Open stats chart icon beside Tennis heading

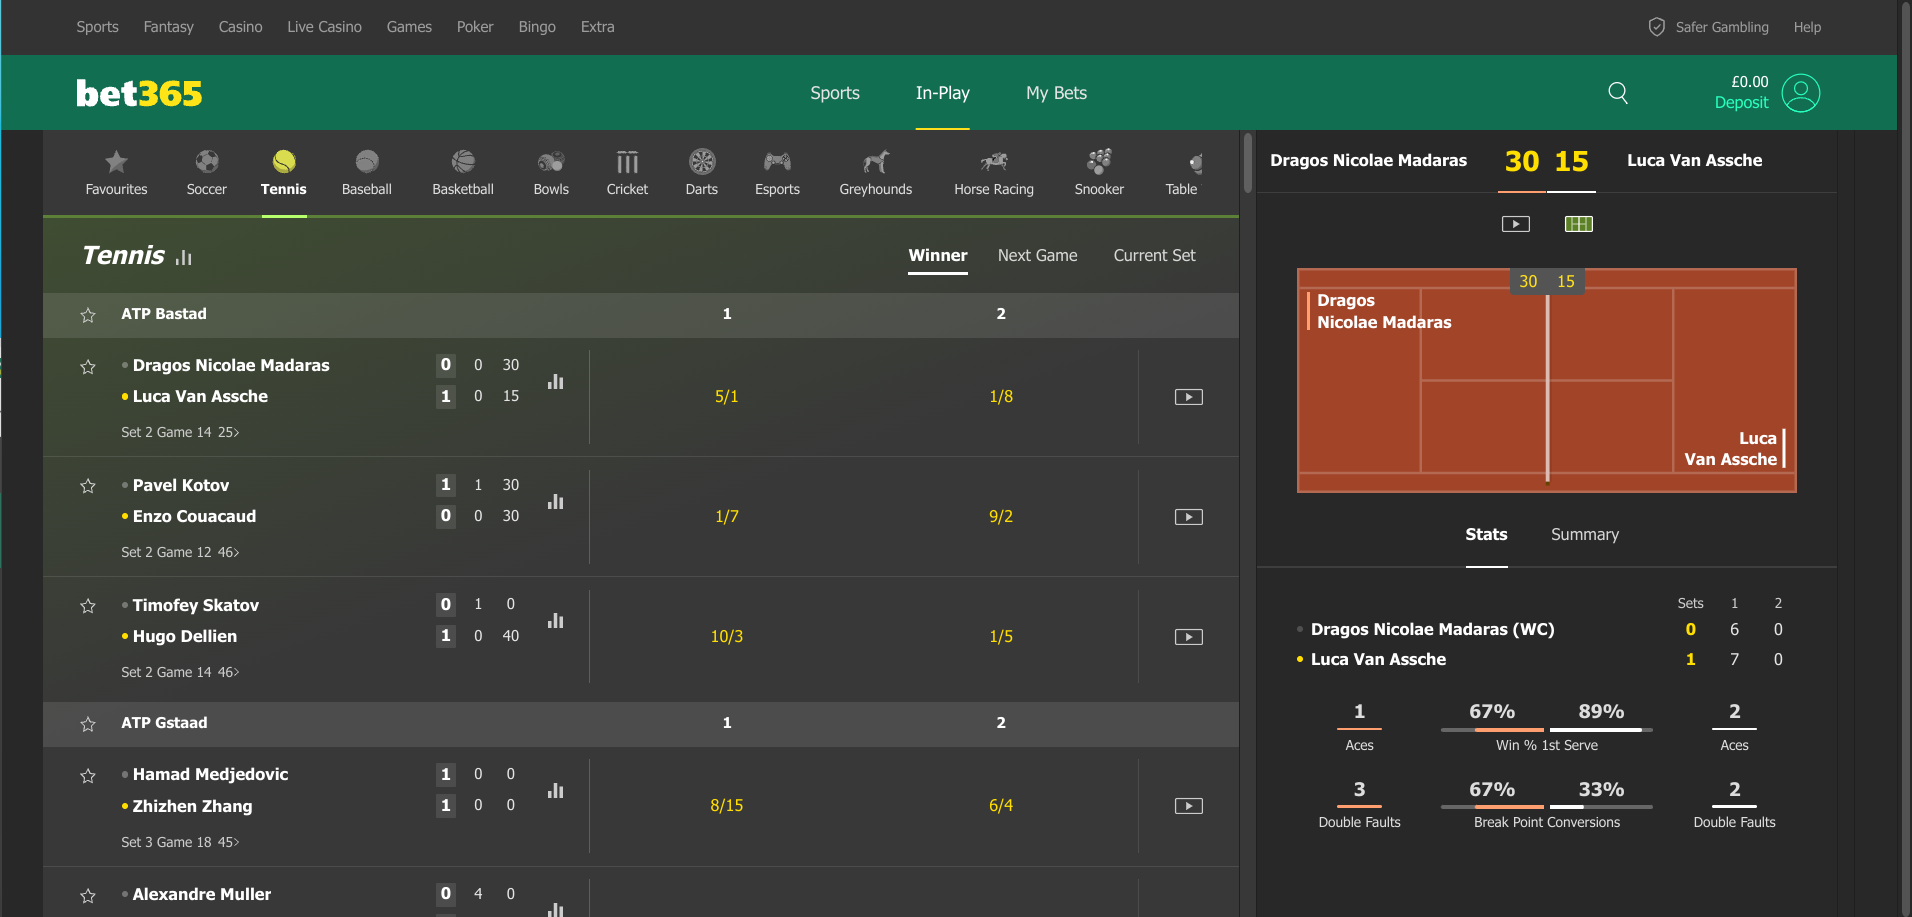click(x=184, y=258)
